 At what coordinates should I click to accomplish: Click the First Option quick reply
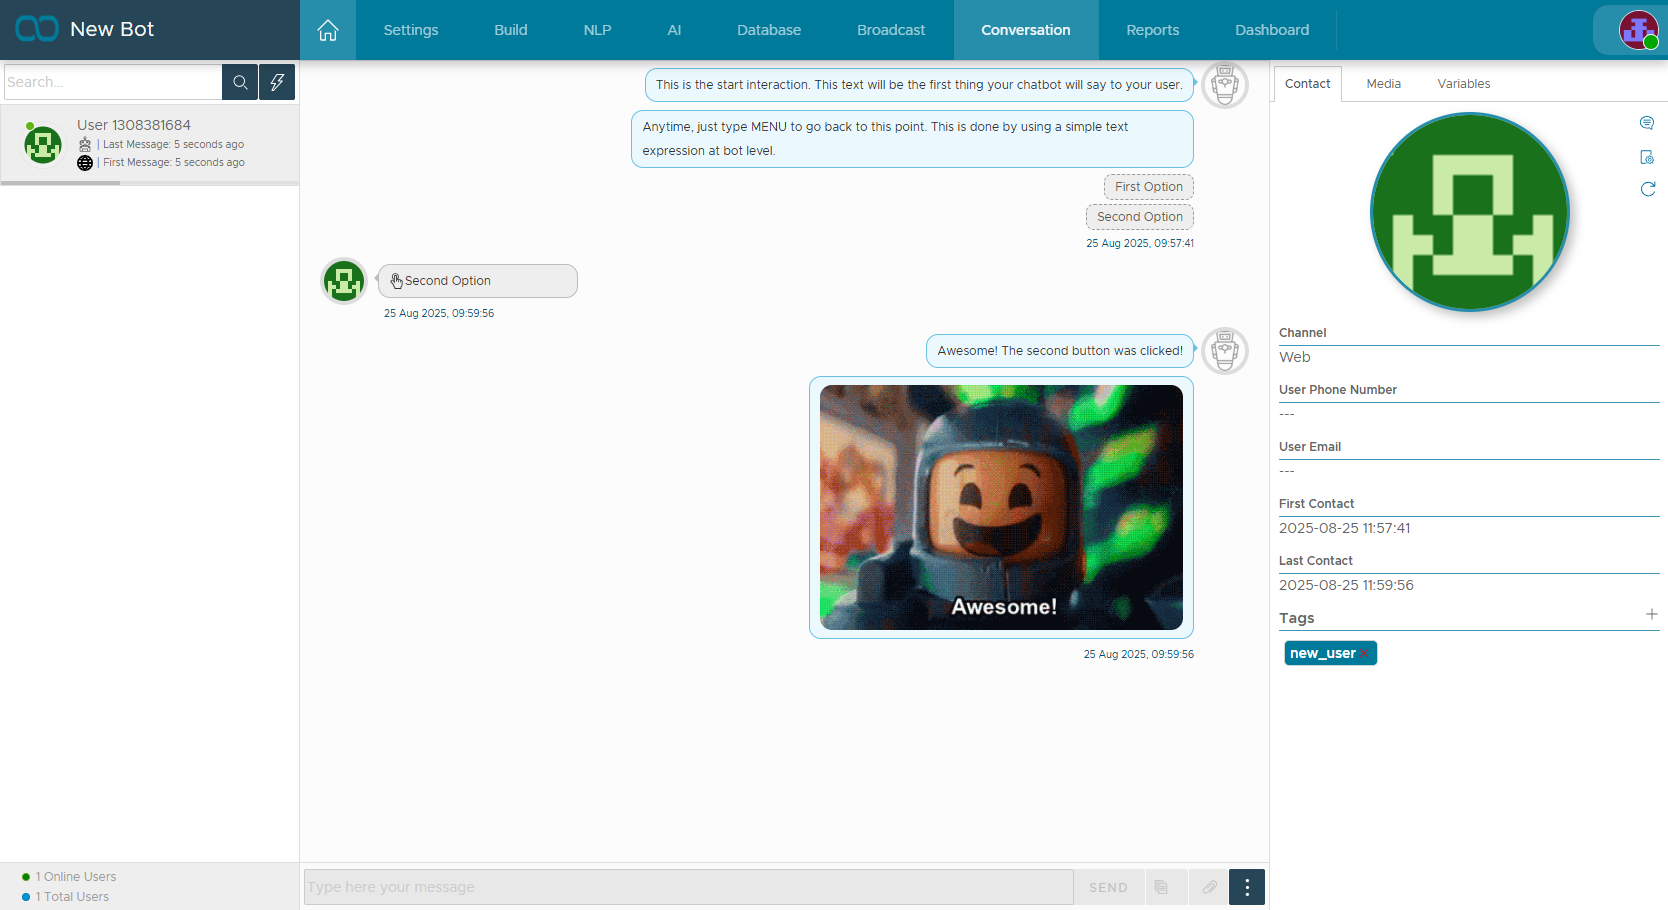click(1148, 187)
